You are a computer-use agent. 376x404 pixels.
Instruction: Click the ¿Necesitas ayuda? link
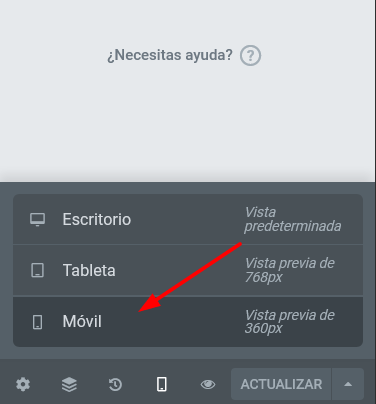pos(170,55)
